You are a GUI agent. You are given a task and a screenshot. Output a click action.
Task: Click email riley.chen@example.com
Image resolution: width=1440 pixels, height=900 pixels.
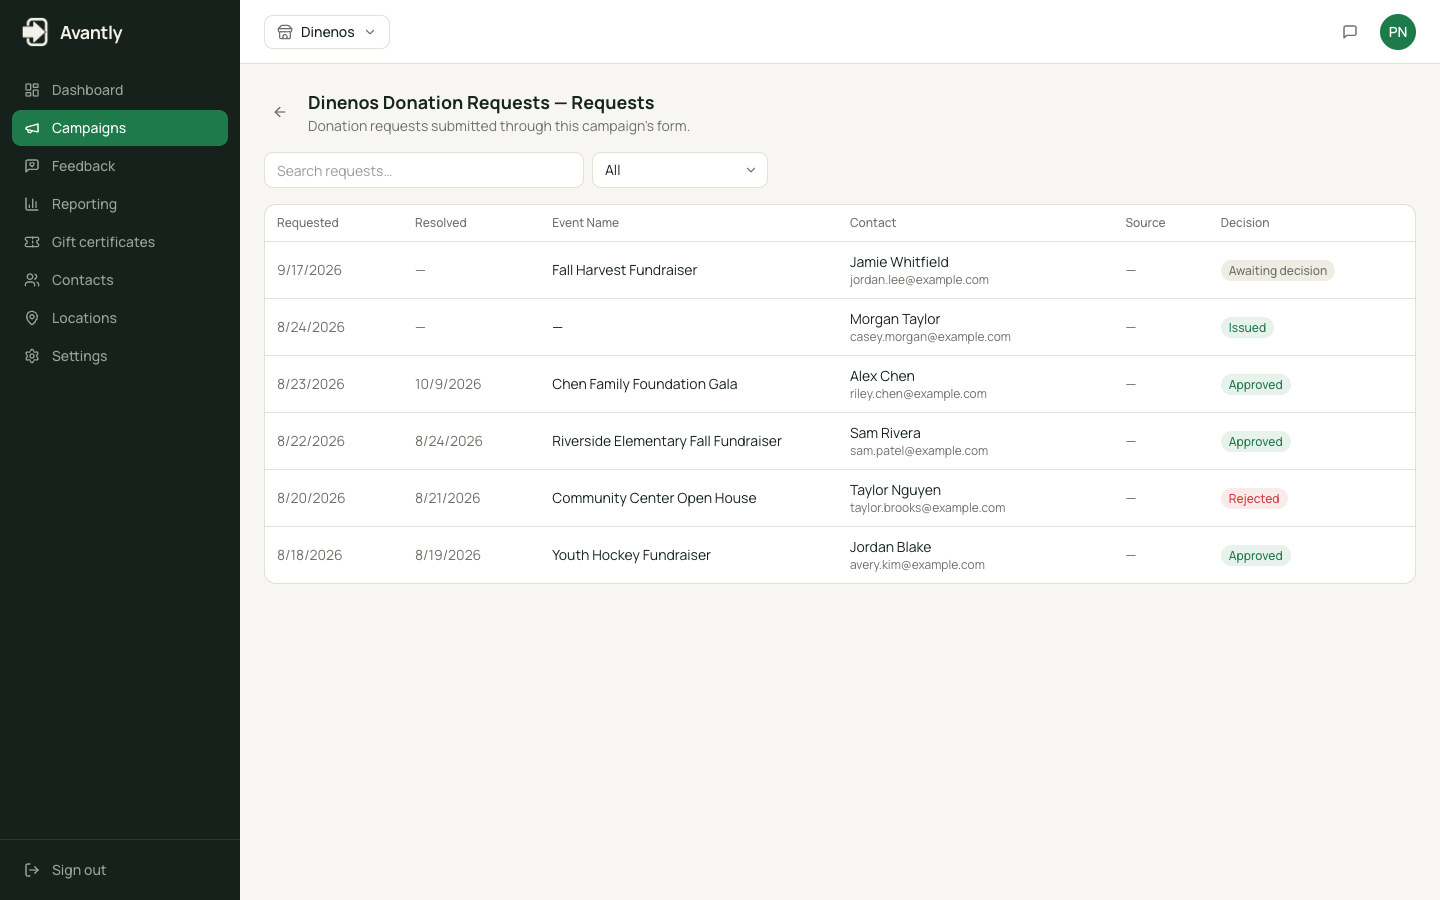click(x=918, y=394)
